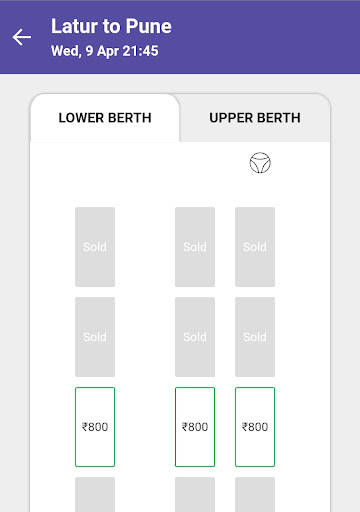Tap the second-row Sold seat in middle column
This screenshot has height=512, width=360.
point(195,337)
